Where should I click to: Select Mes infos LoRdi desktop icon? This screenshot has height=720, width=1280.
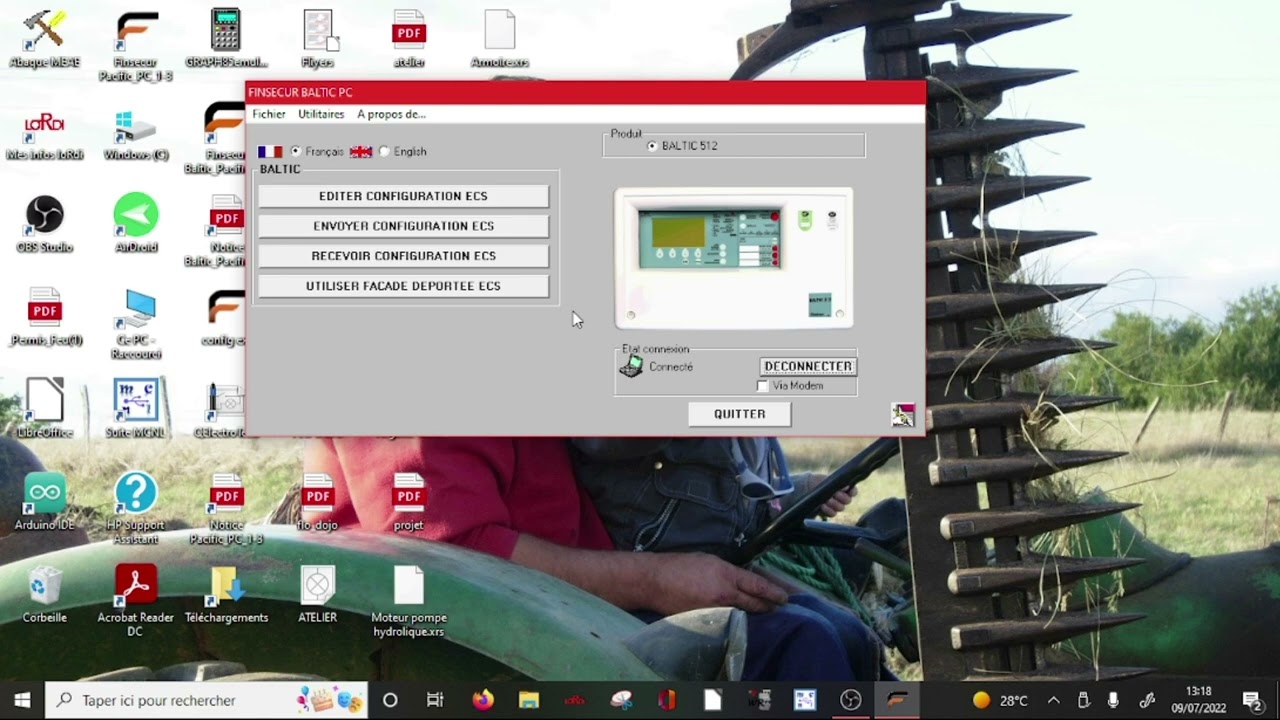coord(45,135)
